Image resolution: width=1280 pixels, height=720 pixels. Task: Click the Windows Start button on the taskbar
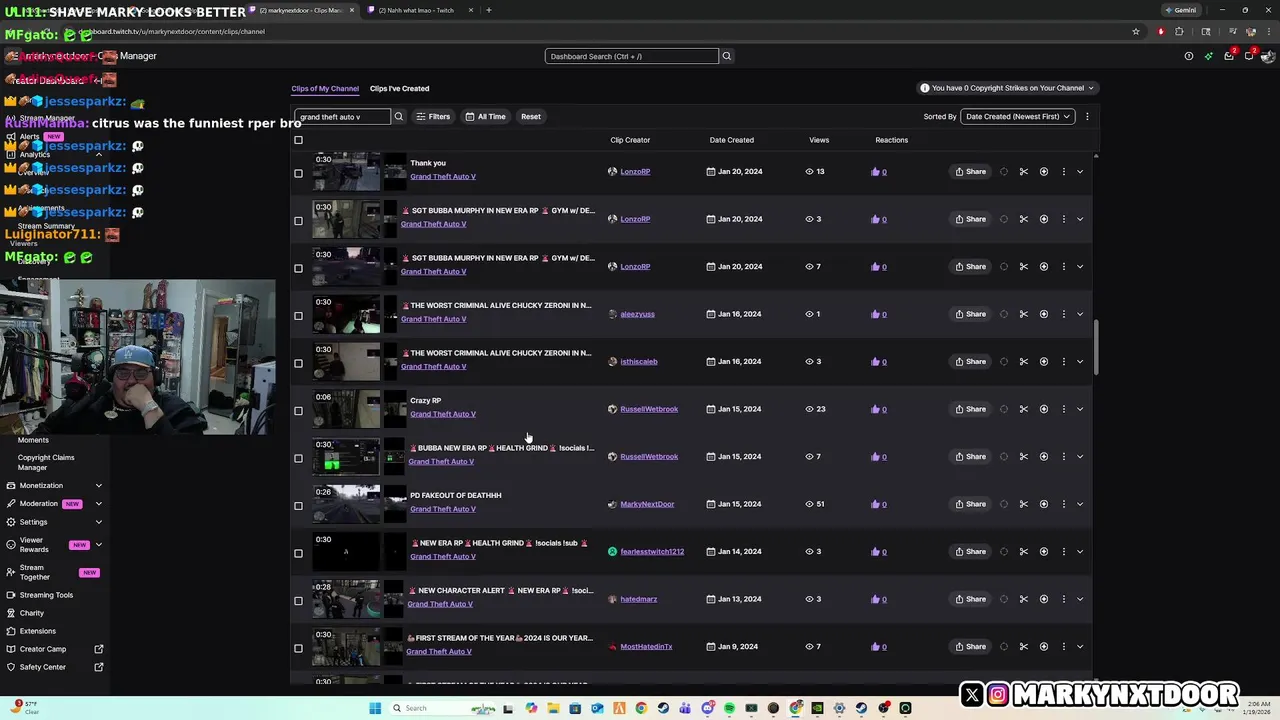pos(375,708)
